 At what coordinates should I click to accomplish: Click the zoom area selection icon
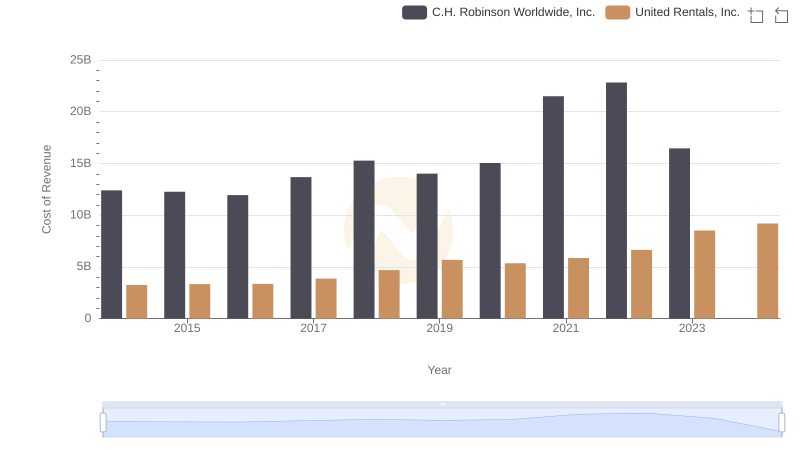(756, 15)
